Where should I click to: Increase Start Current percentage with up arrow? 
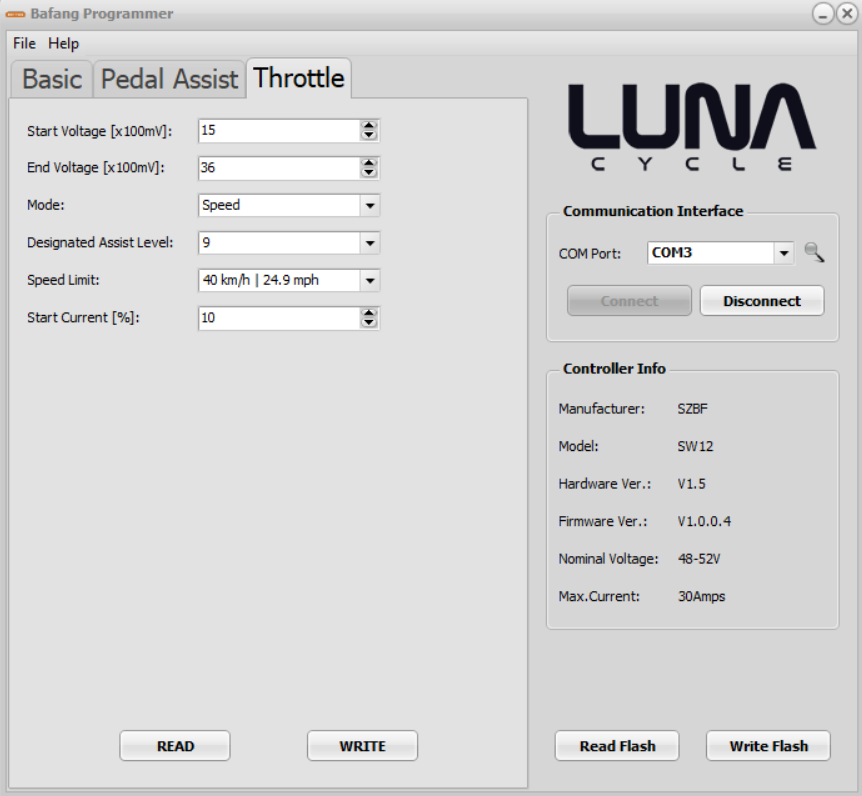[369, 313]
